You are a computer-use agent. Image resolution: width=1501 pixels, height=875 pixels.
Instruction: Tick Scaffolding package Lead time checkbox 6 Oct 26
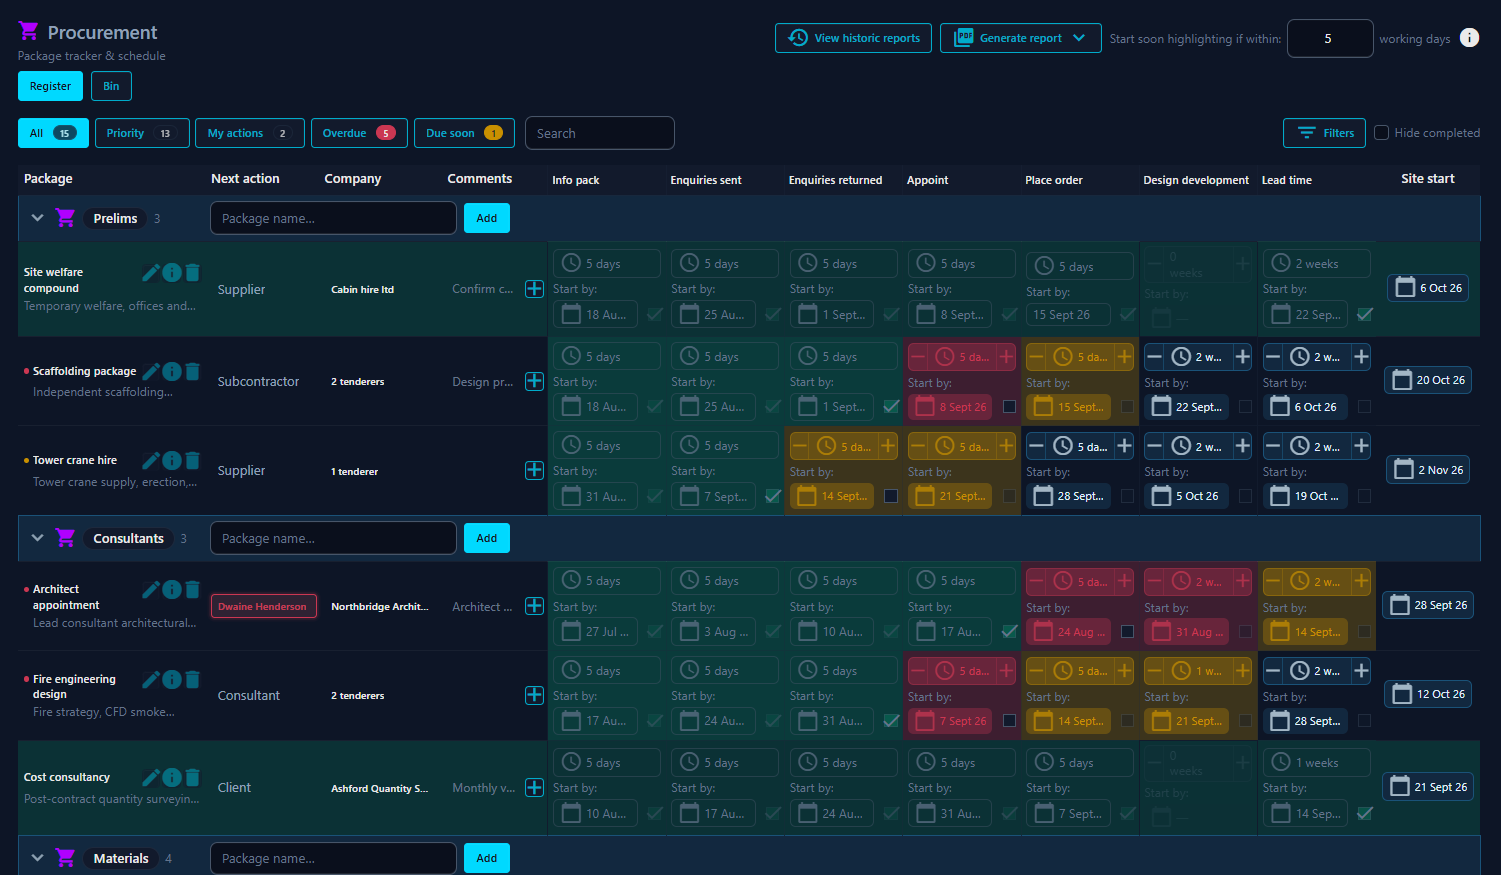click(1365, 407)
